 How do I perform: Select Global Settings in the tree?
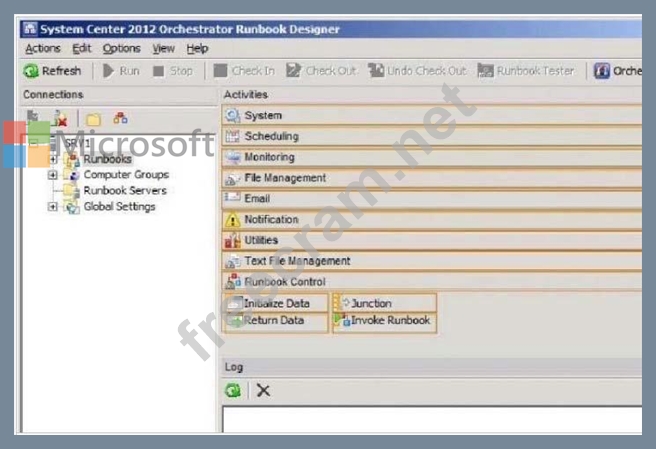point(119,207)
